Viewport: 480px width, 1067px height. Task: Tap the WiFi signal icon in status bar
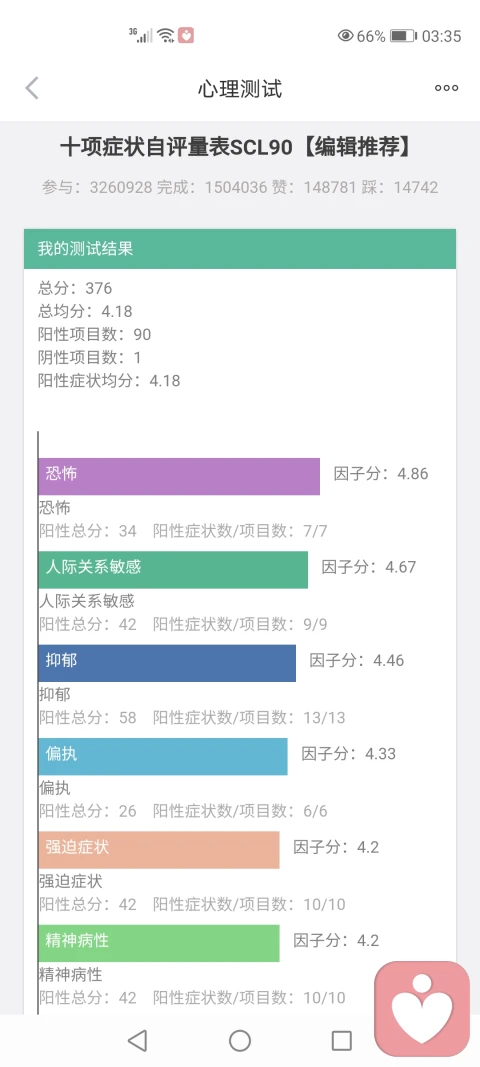click(x=165, y=35)
